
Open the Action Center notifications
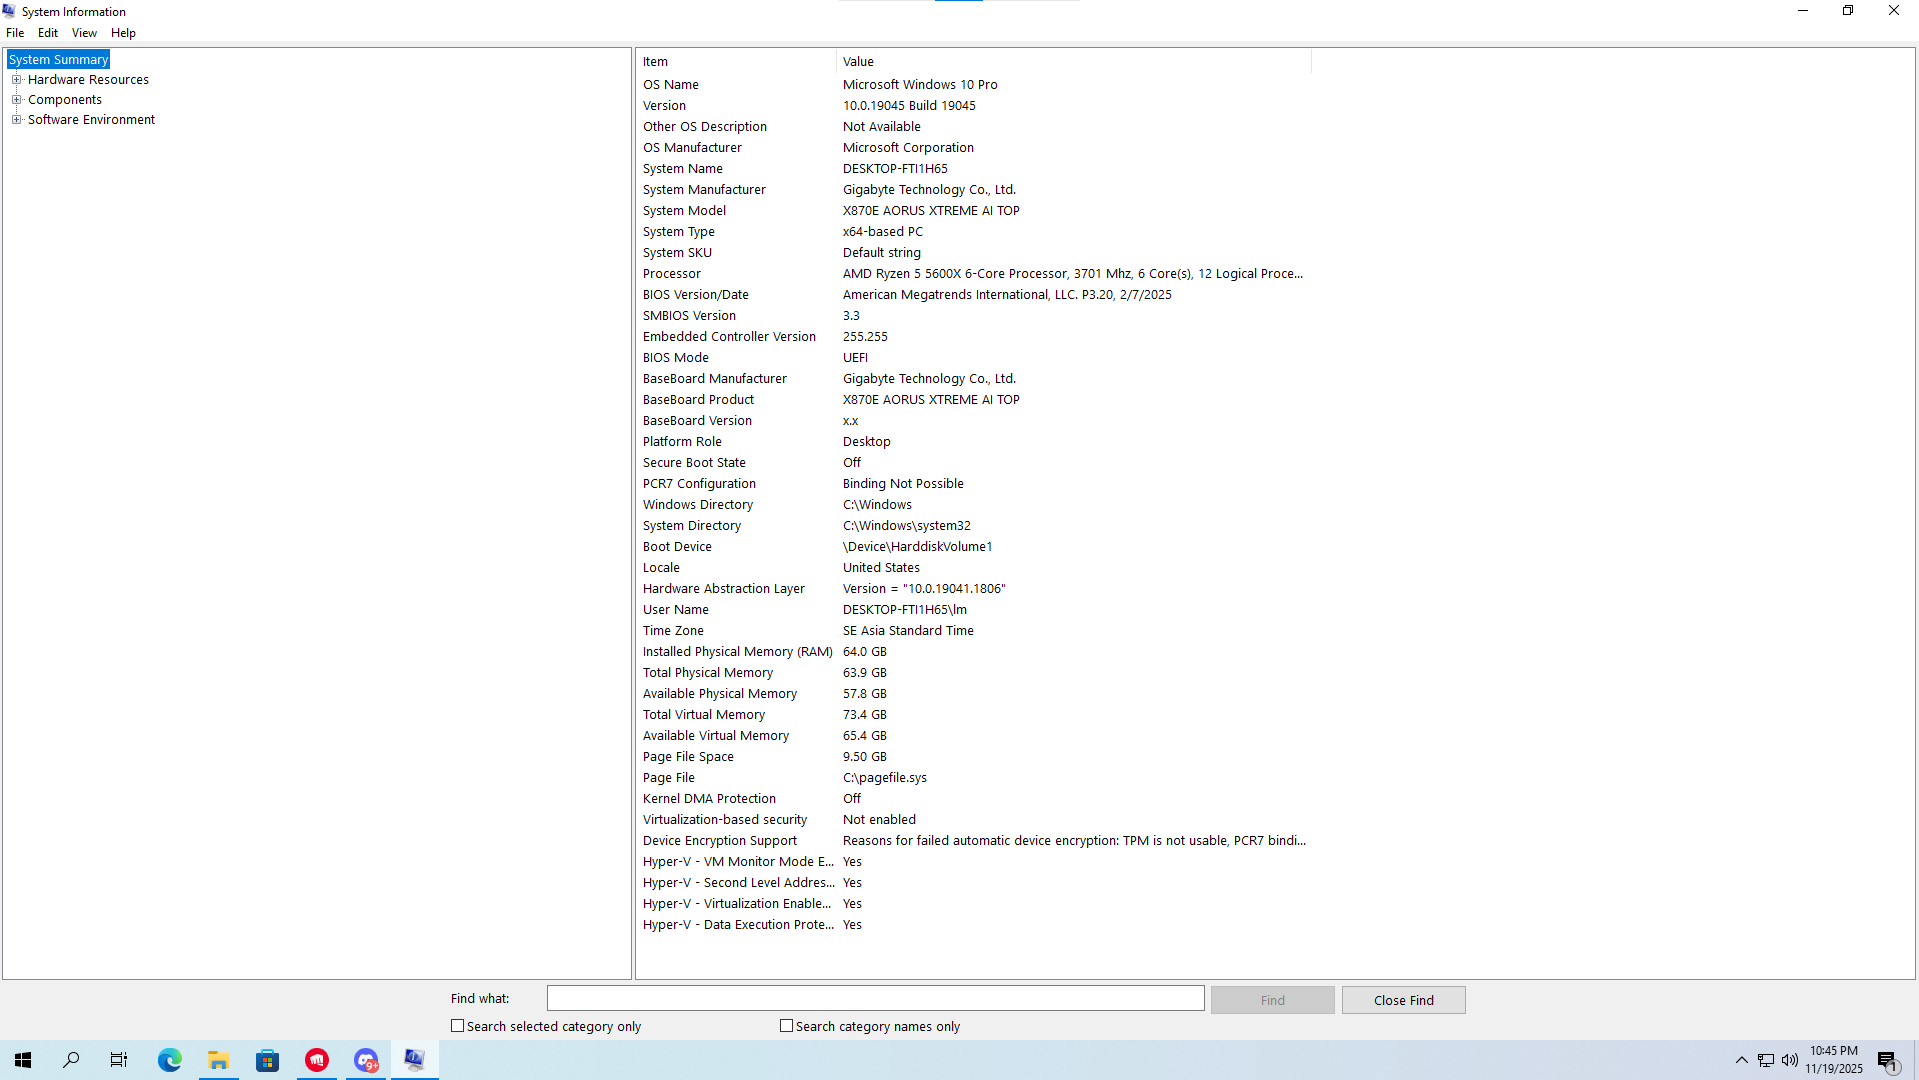click(1888, 1060)
